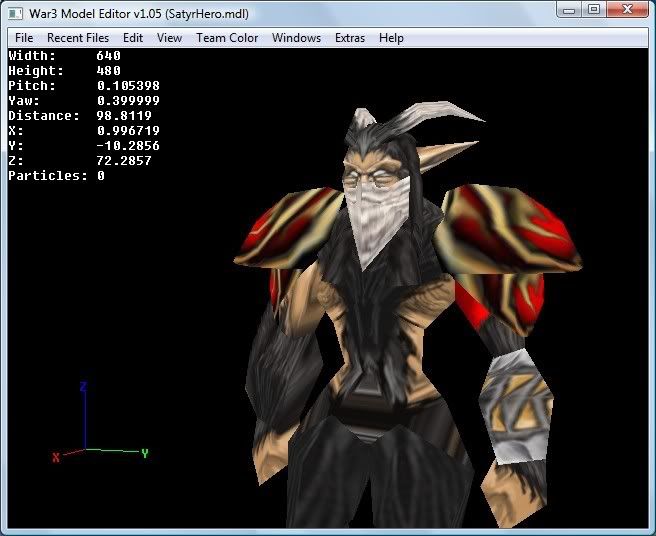Open the File menu
Viewport: 656px width, 536px height.
pyautogui.click(x=24, y=38)
